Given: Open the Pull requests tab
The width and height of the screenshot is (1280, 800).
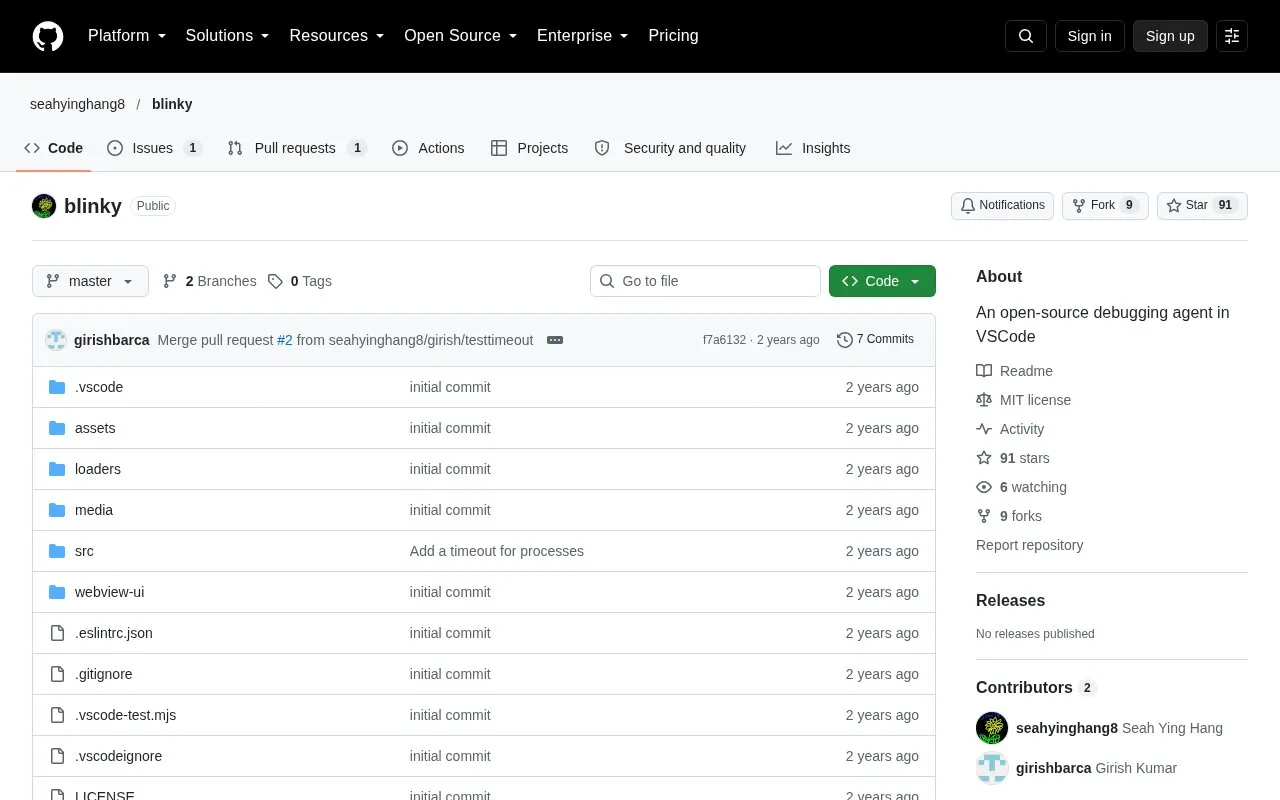Looking at the screenshot, I should [x=297, y=148].
